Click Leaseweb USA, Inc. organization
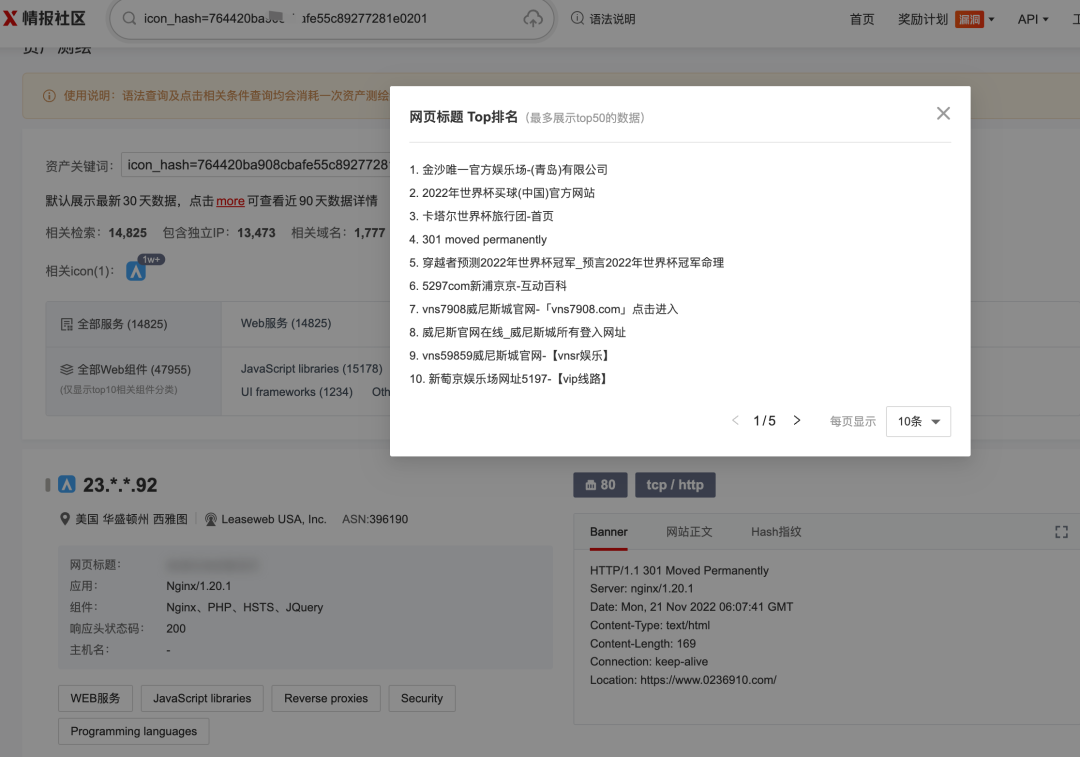Screen dimensions: 1080x757 coord(273,519)
